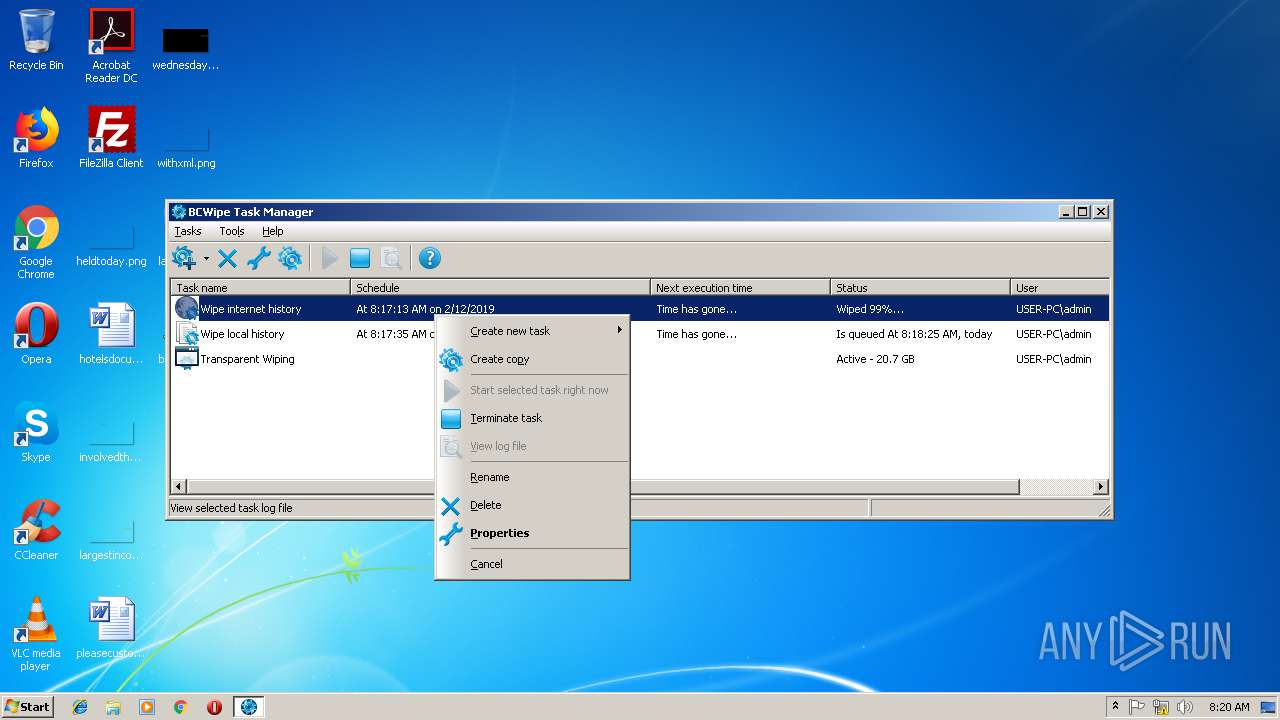Click the Help question mark icon
The height and width of the screenshot is (720, 1280).
pyautogui.click(x=429, y=258)
